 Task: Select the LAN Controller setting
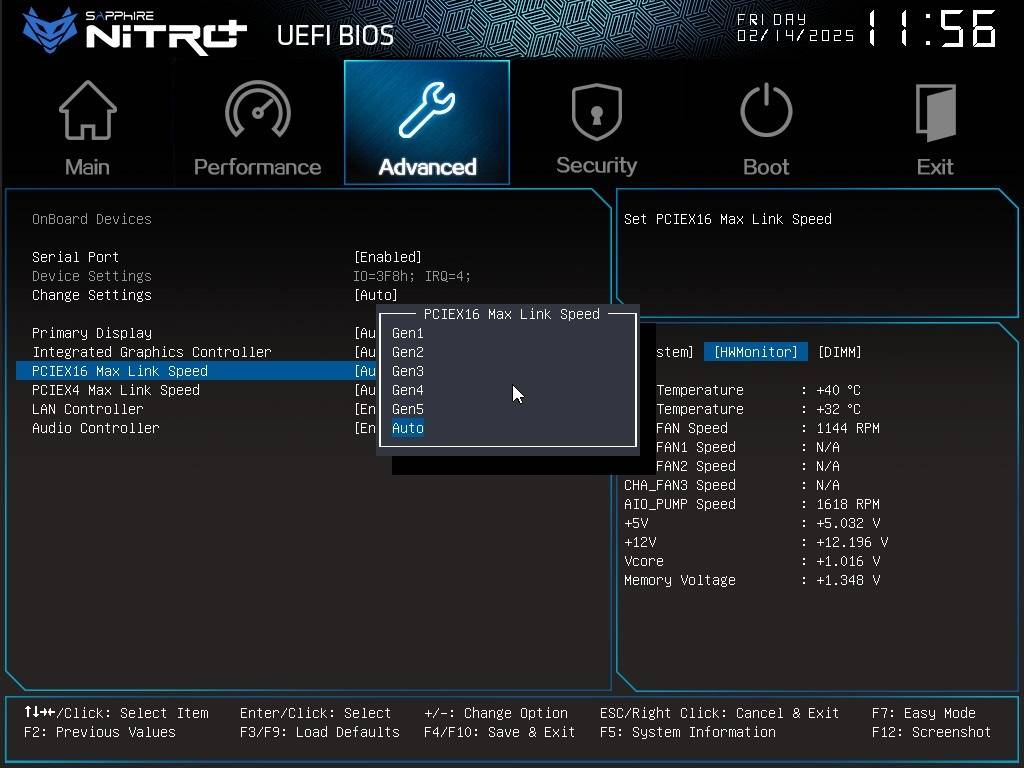88,409
